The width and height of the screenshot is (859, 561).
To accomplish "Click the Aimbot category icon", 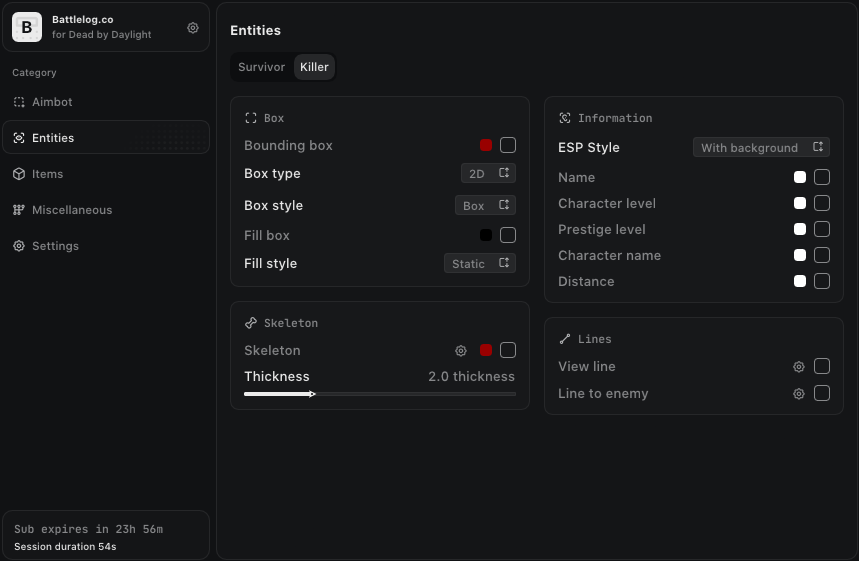I will (x=19, y=102).
